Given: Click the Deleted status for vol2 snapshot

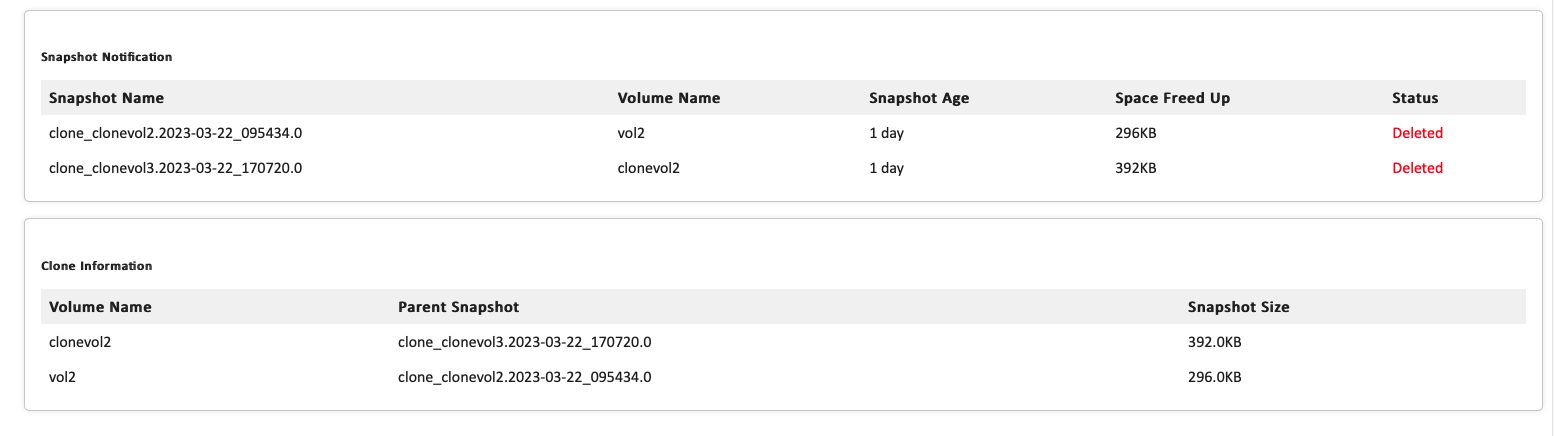Looking at the screenshot, I should (1417, 133).
